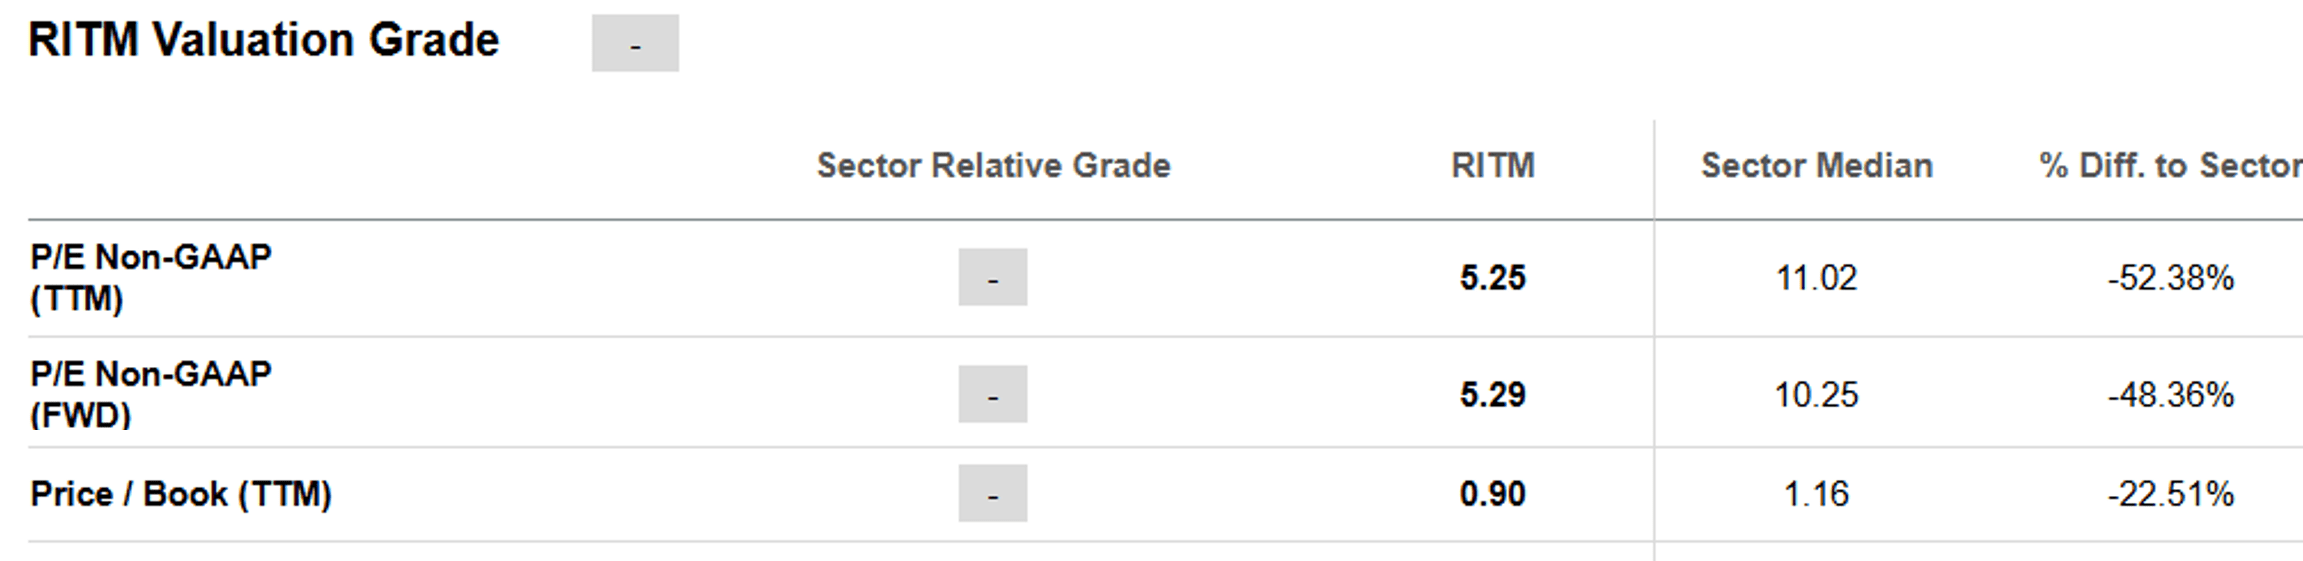Click the RITM column header

[x=1492, y=165]
